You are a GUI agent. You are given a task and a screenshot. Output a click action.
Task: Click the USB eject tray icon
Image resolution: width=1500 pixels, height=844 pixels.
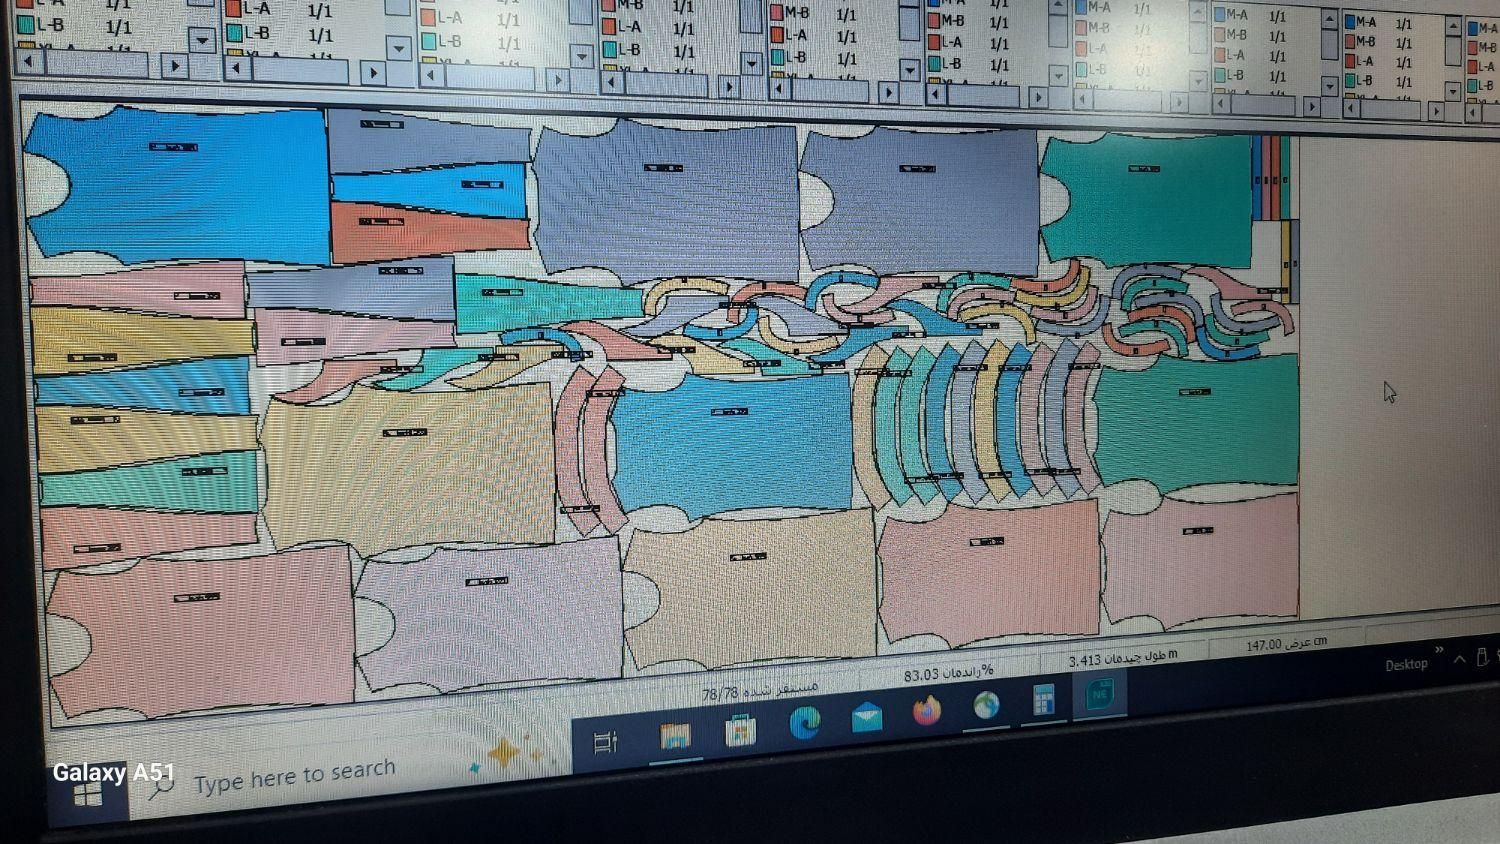tap(1483, 656)
